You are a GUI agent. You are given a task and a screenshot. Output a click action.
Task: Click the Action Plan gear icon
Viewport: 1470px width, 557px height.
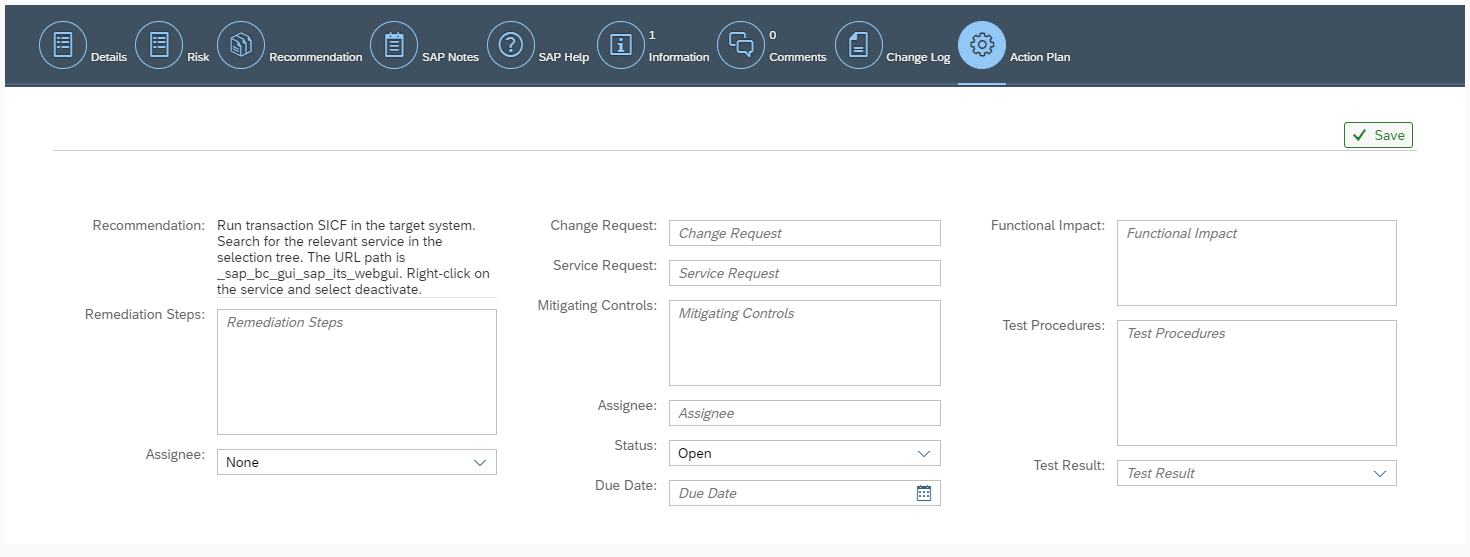point(982,45)
